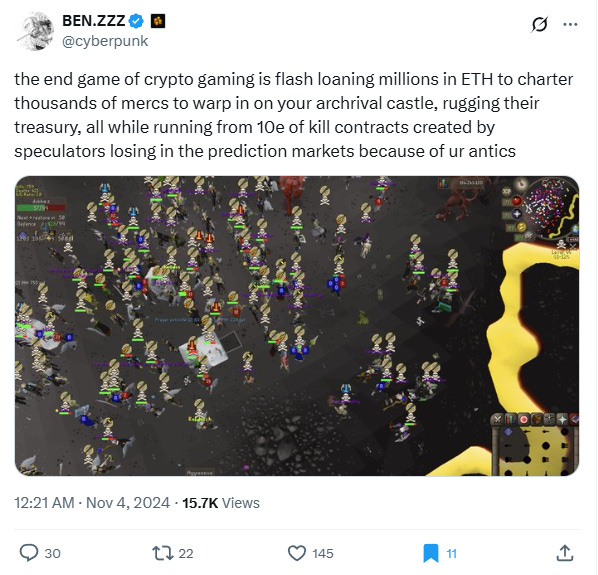Click the 145 likes count
This screenshot has width=598, height=575.
[x=323, y=554]
